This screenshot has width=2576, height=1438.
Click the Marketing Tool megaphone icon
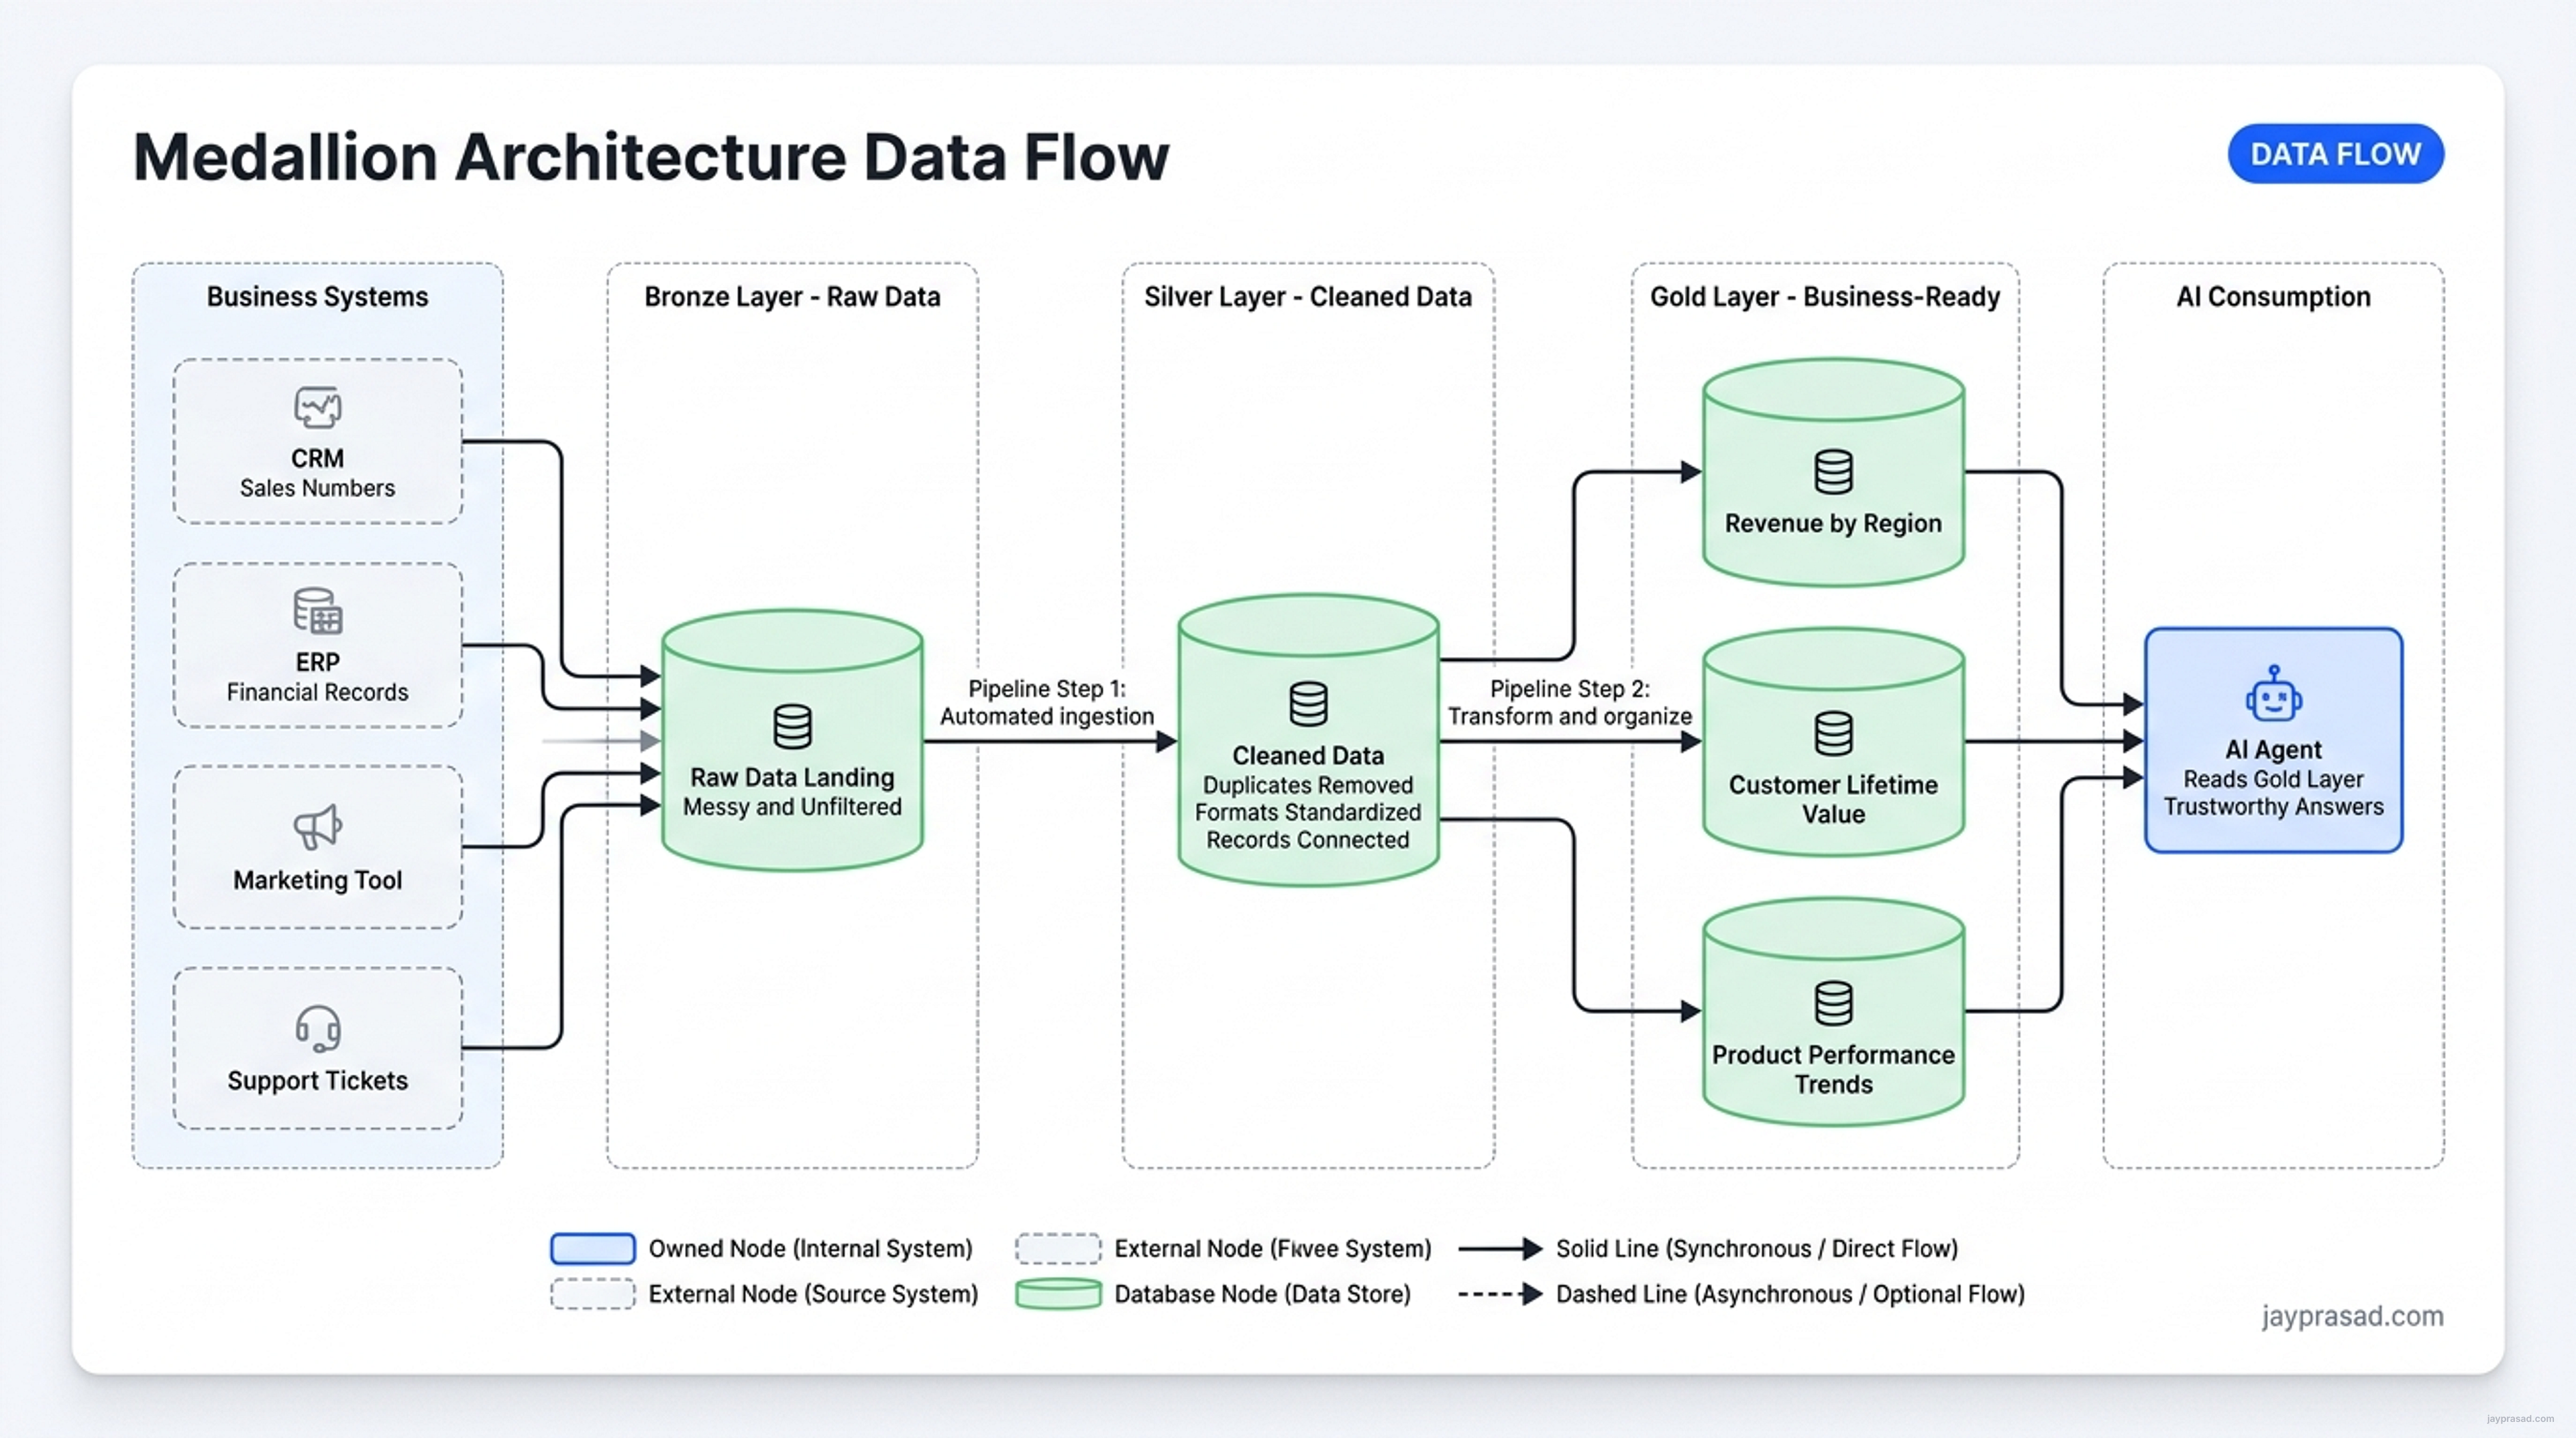point(318,827)
